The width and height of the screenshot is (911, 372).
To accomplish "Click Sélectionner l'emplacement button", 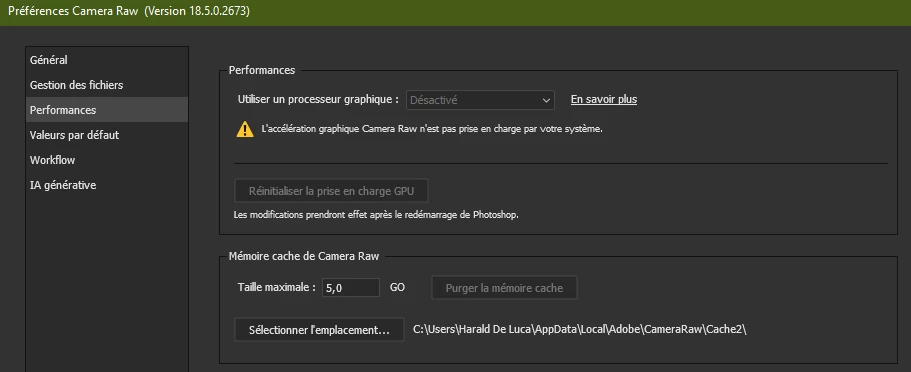I will (319, 330).
